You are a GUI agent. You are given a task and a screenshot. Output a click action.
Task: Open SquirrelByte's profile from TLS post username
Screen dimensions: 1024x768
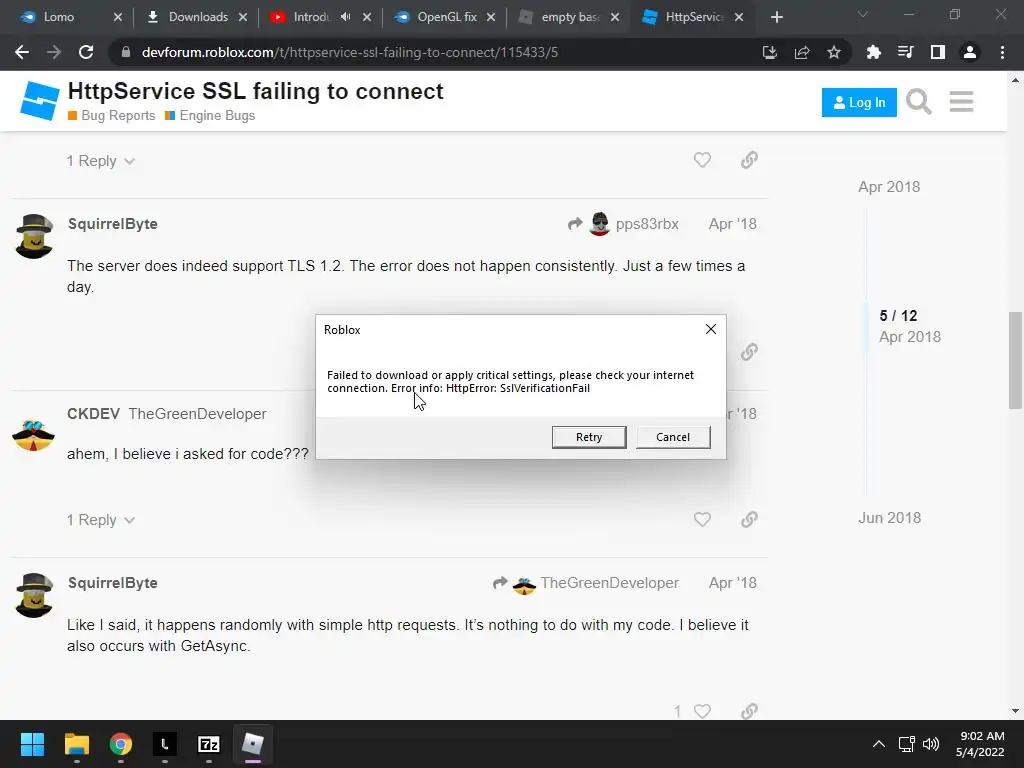pos(112,224)
